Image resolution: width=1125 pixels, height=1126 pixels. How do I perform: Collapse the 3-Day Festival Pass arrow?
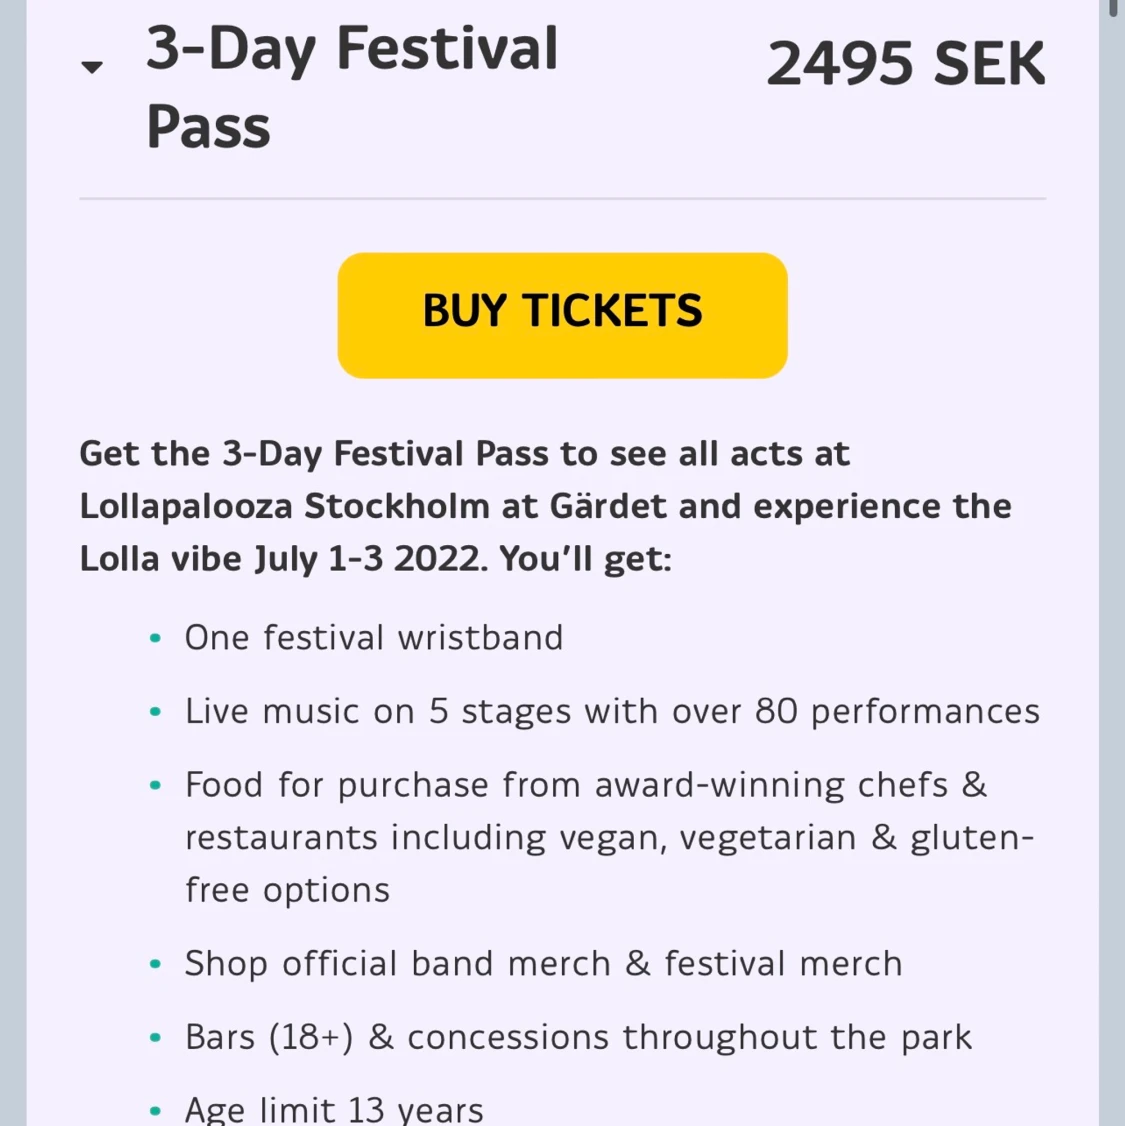pyautogui.click(x=92, y=67)
